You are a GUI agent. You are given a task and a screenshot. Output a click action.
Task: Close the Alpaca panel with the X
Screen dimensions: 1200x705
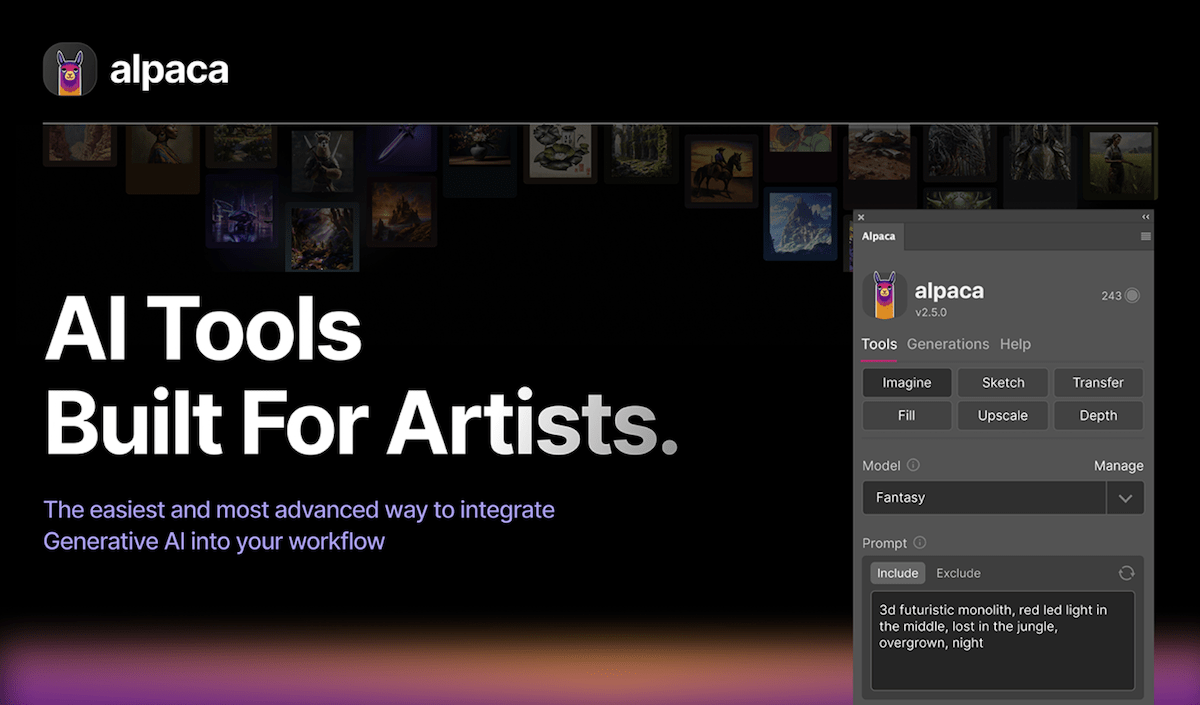[861, 217]
